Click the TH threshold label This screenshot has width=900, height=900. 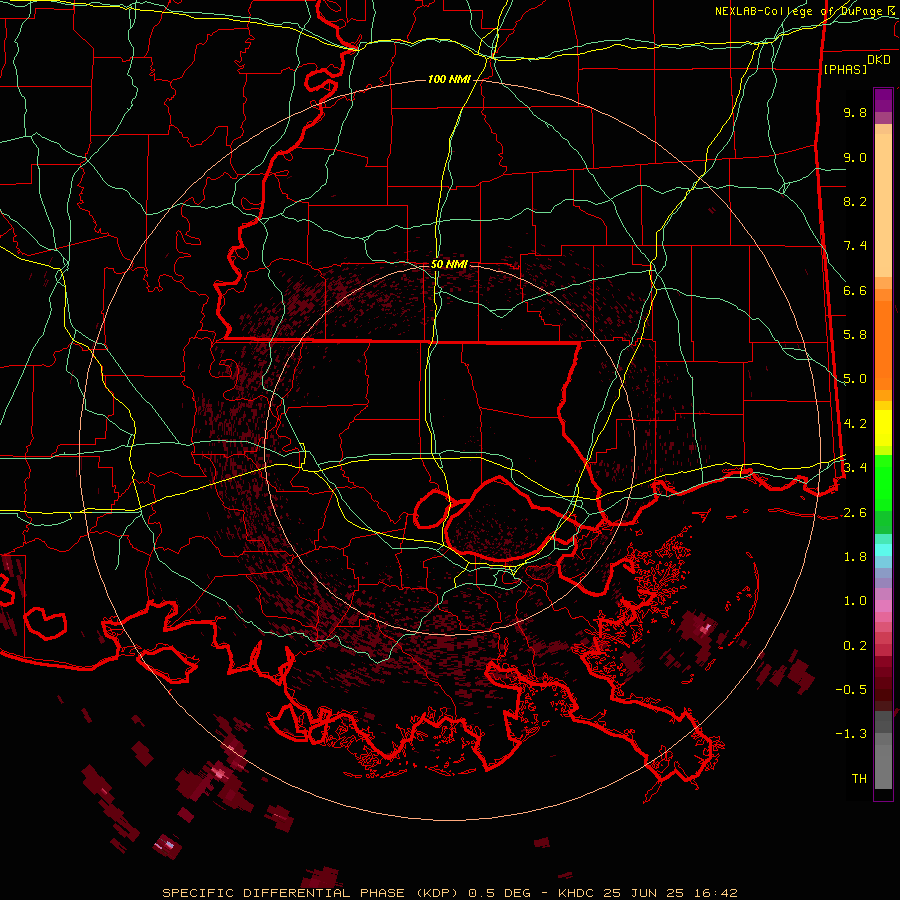[859, 779]
